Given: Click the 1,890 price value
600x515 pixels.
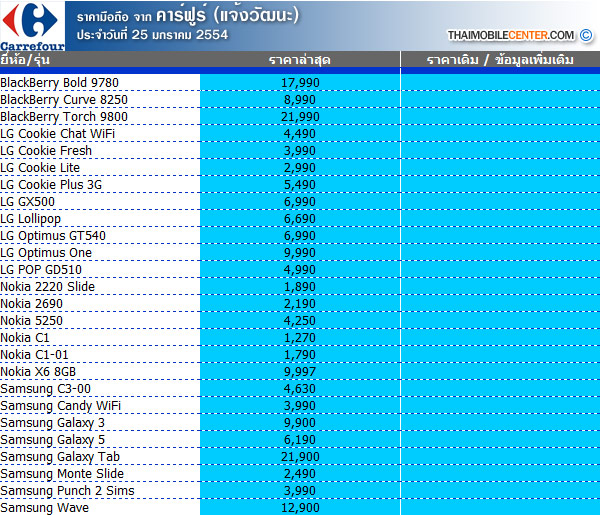Looking at the screenshot, I should click(x=300, y=287).
